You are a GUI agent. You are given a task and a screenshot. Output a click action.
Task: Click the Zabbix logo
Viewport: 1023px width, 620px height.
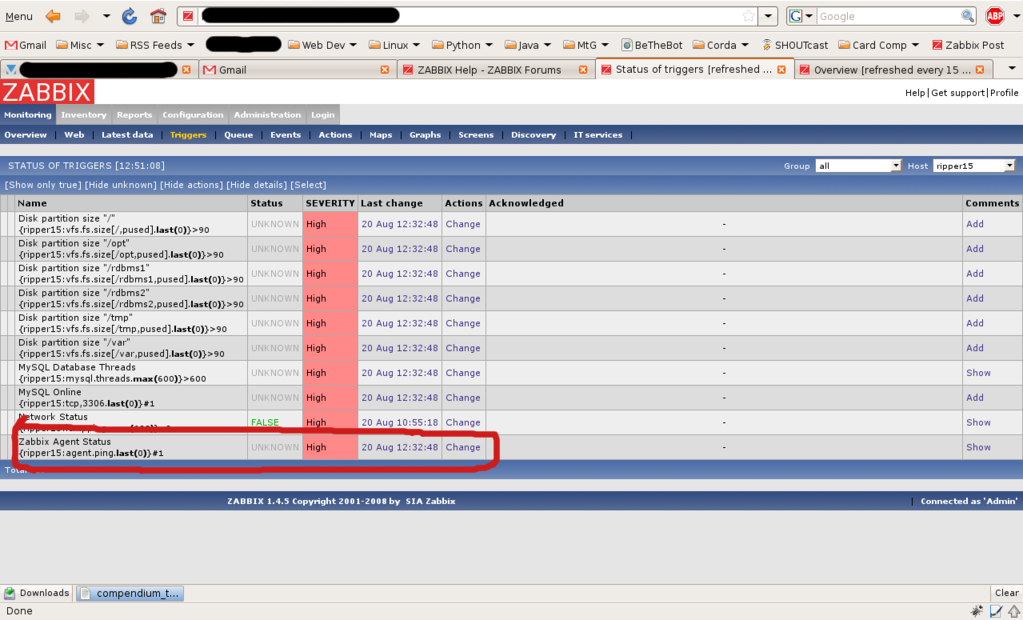[x=47, y=92]
